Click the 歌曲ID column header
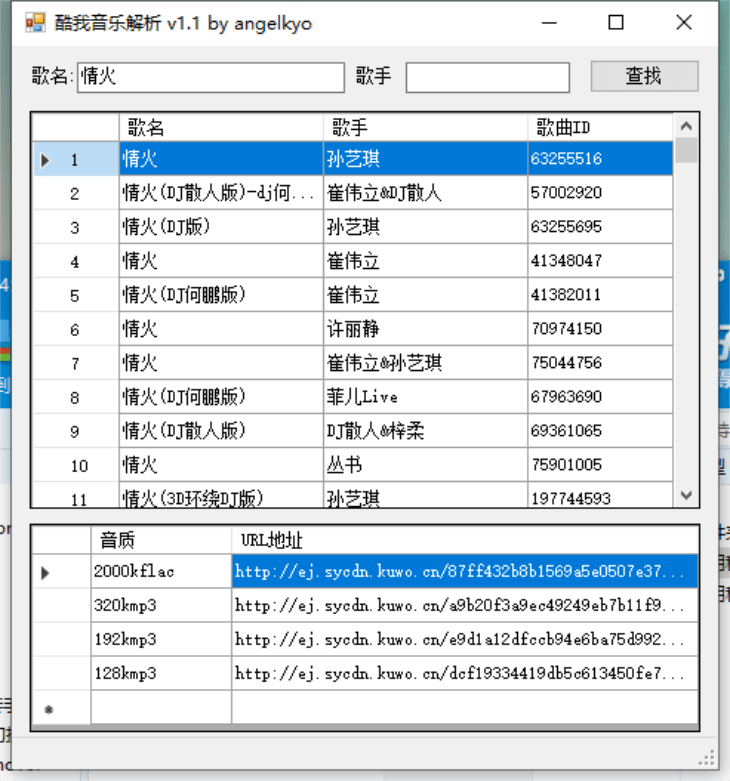 pos(600,128)
